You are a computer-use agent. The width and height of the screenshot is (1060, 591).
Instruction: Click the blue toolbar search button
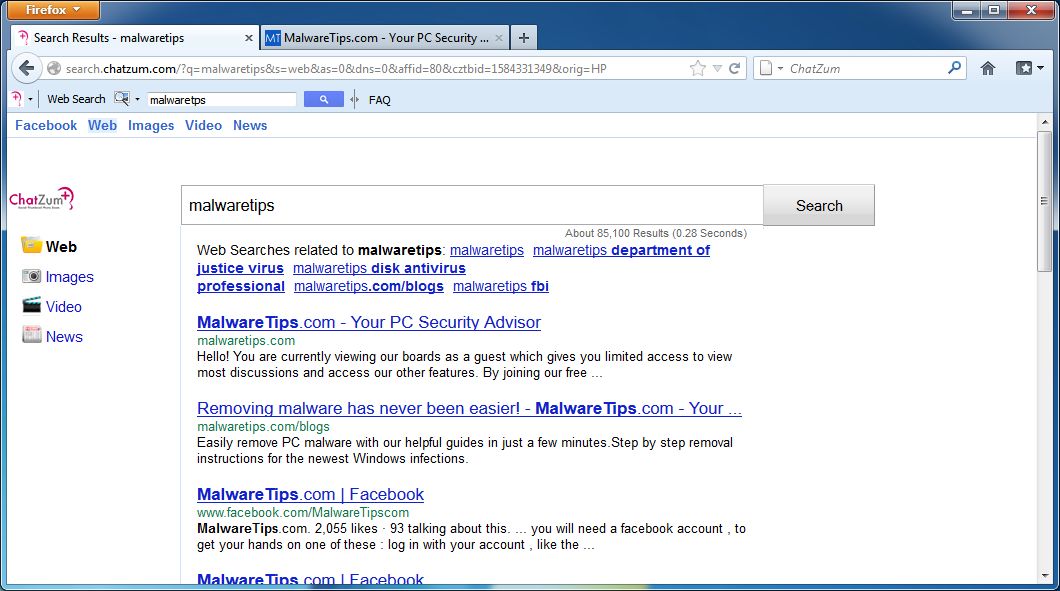[323, 99]
